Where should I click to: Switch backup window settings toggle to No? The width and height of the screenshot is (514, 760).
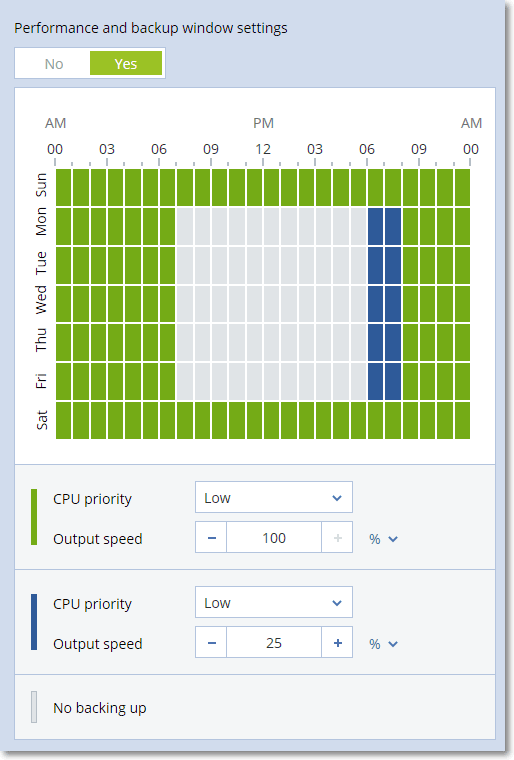(x=54, y=63)
